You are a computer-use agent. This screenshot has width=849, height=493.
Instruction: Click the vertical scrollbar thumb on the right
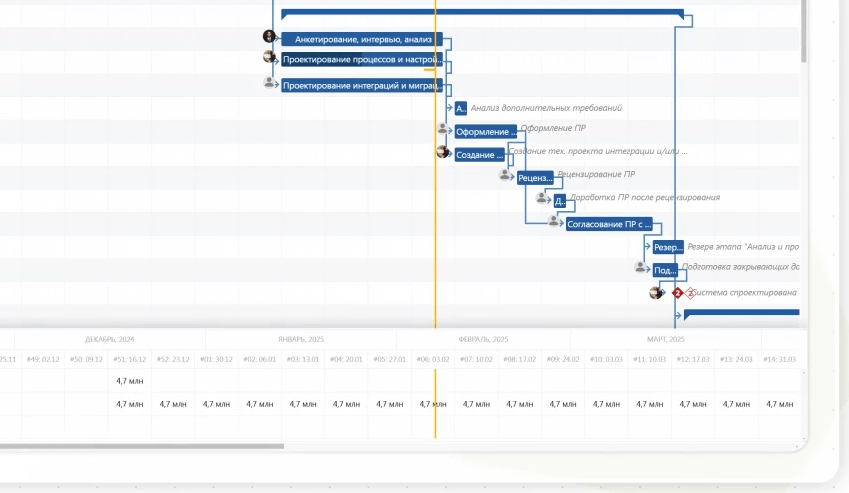(x=804, y=31)
